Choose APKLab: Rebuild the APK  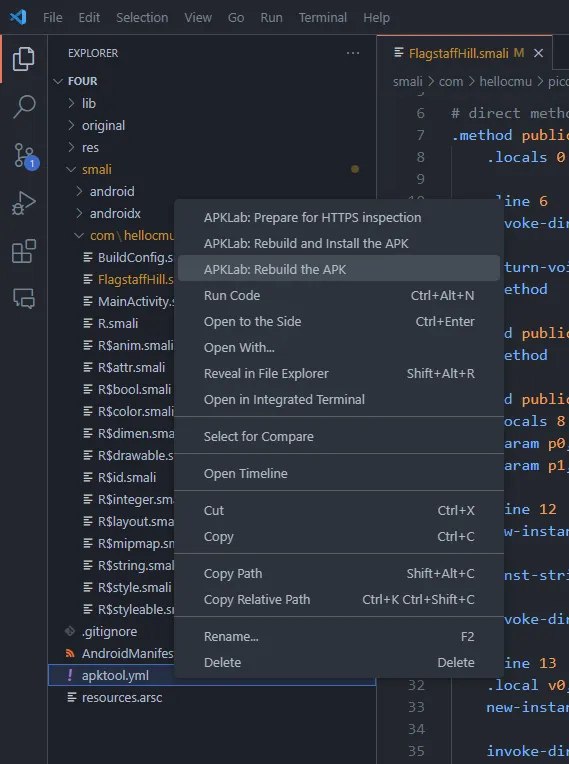click(x=339, y=269)
